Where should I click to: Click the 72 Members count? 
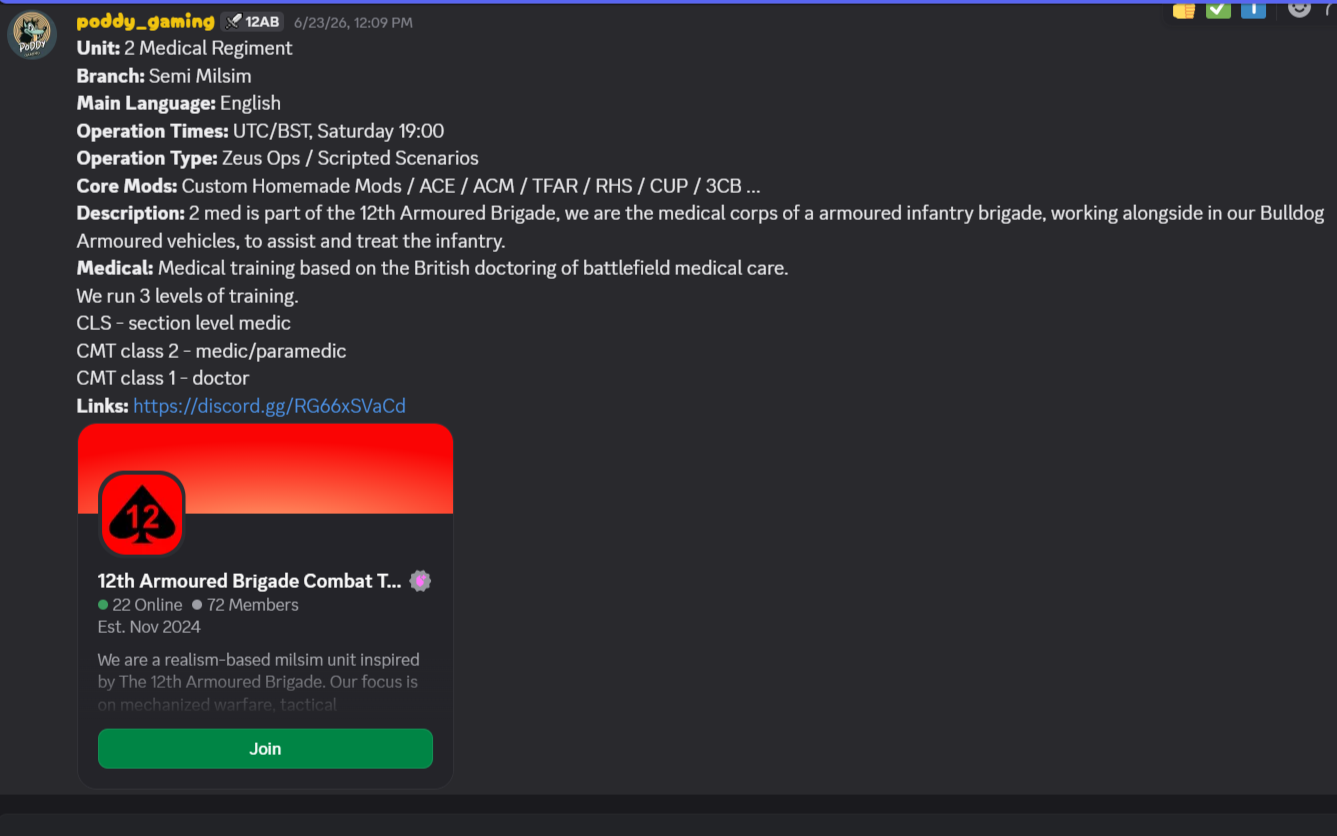[x=245, y=605]
